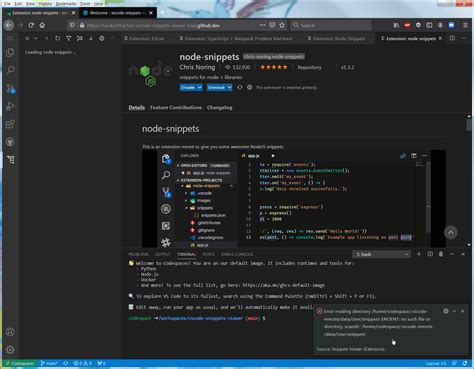
Task: Bookmark this page with the star icon
Action: coord(282,25)
